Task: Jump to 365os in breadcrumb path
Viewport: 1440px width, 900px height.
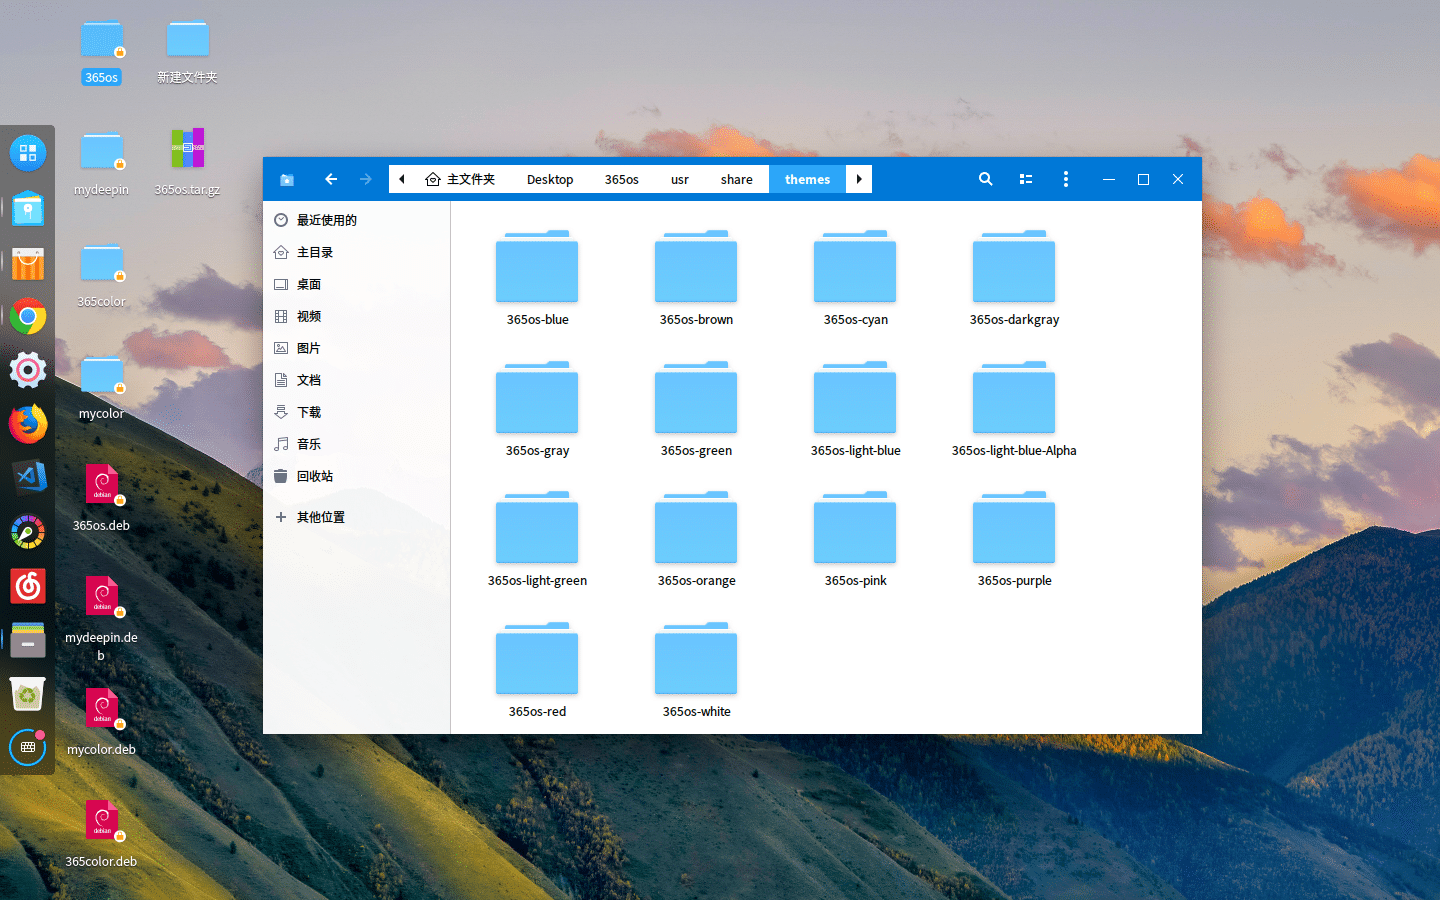Action: (x=621, y=179)
